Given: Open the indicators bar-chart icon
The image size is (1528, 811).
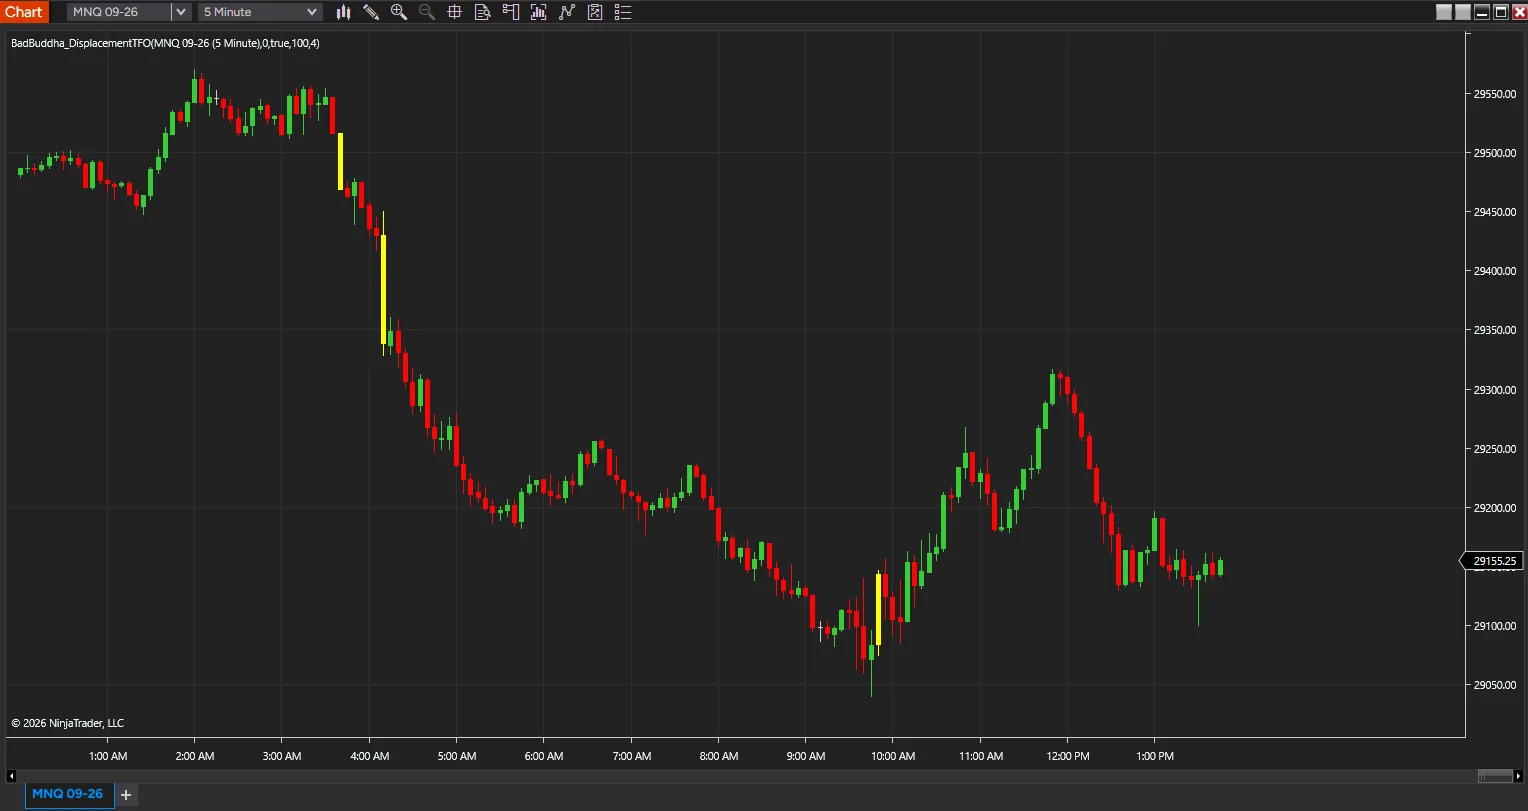Looking at the screenshot, I should pos(539,12).
